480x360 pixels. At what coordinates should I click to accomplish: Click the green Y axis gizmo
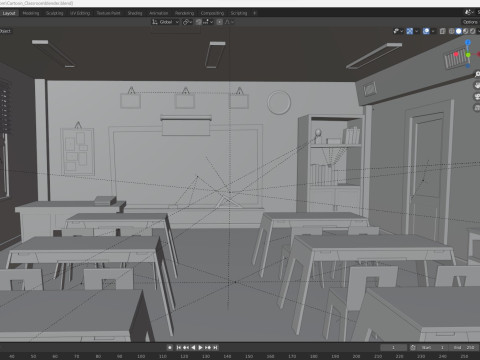(468, 55)
